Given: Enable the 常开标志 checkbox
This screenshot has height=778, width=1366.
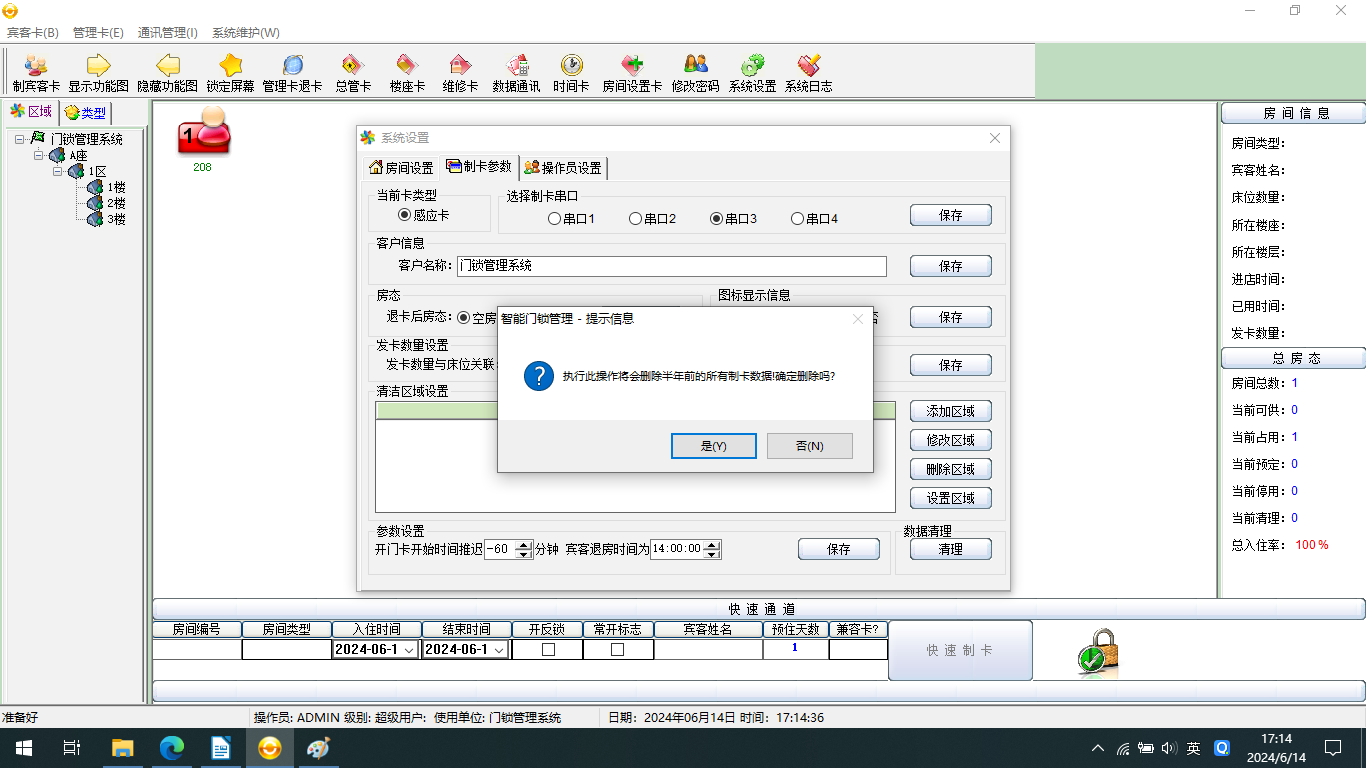Looking at the screenshot, I should pyautogui.click(x=617, y=649).
